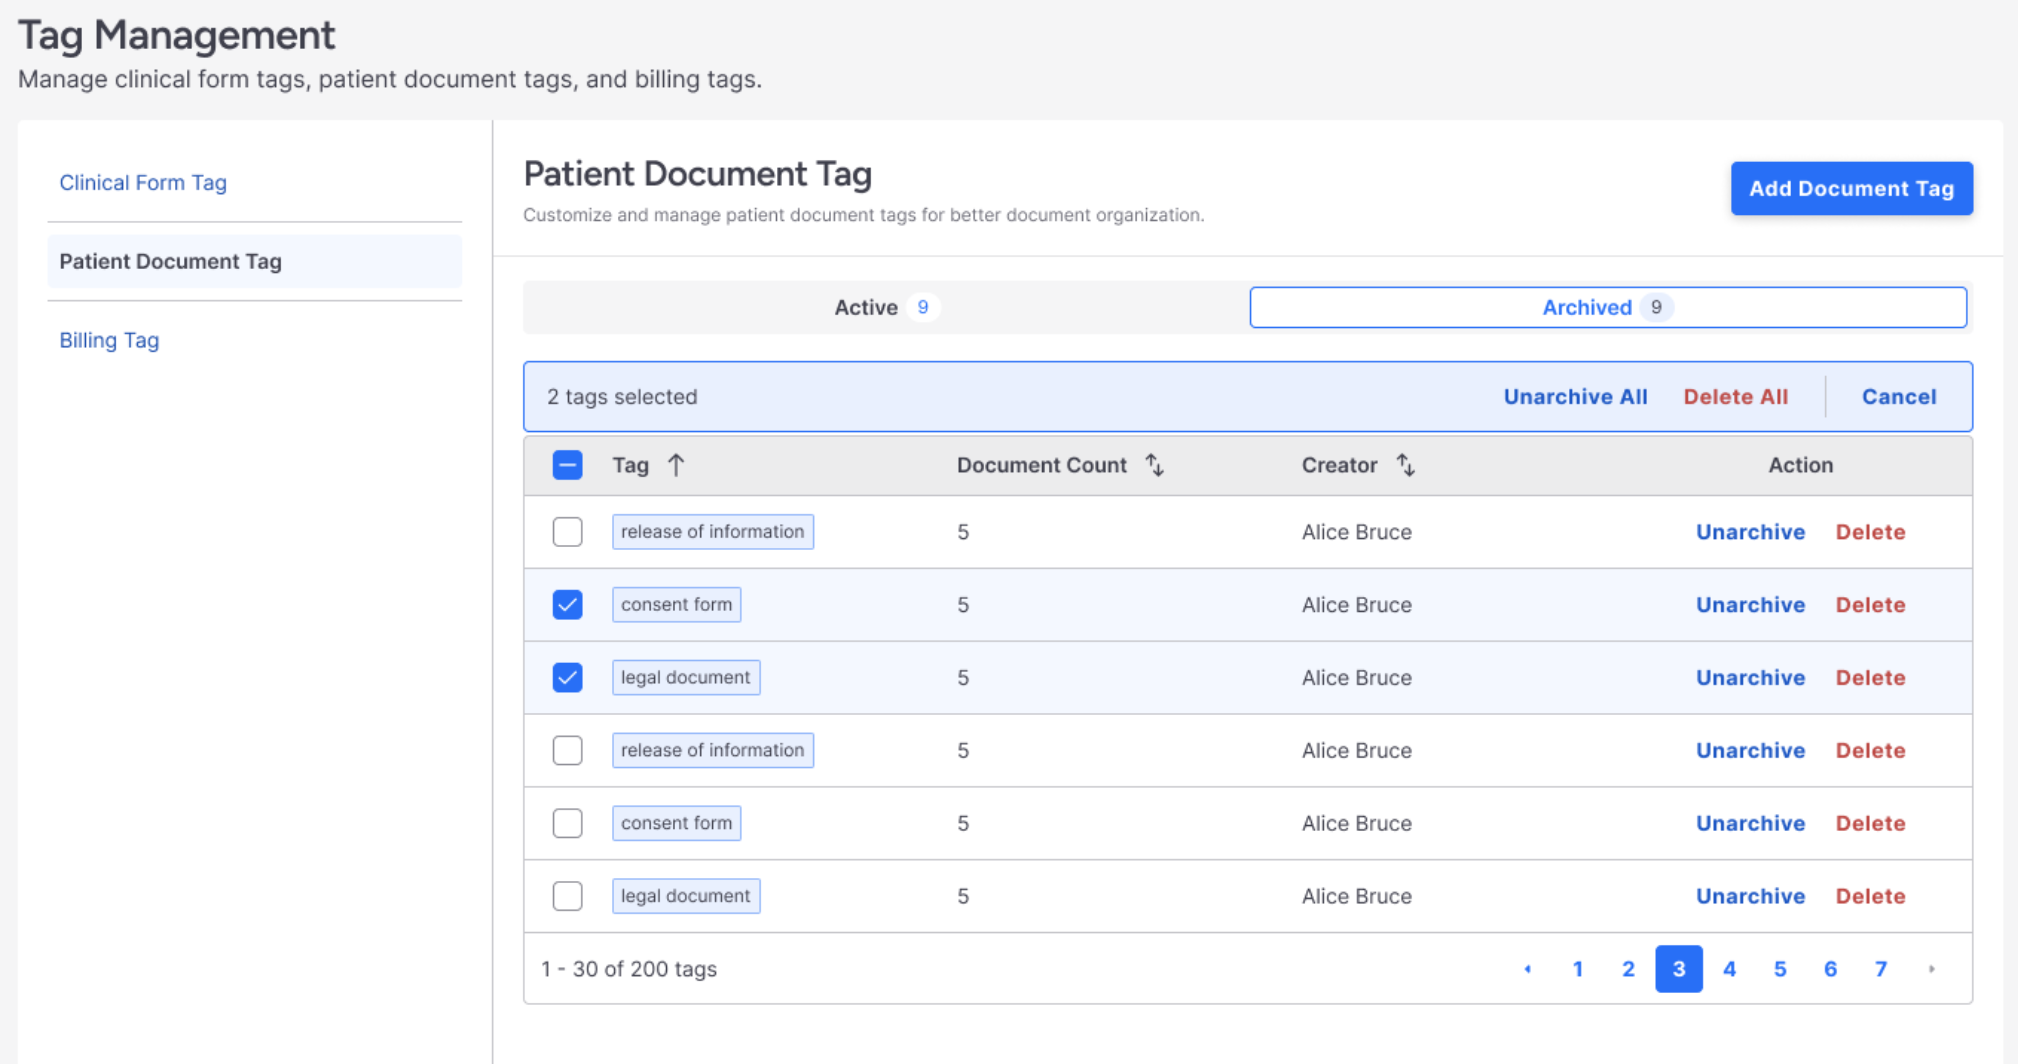
Task: Sort by Tag column arrow icon
Action: click(x=676, y=465)
